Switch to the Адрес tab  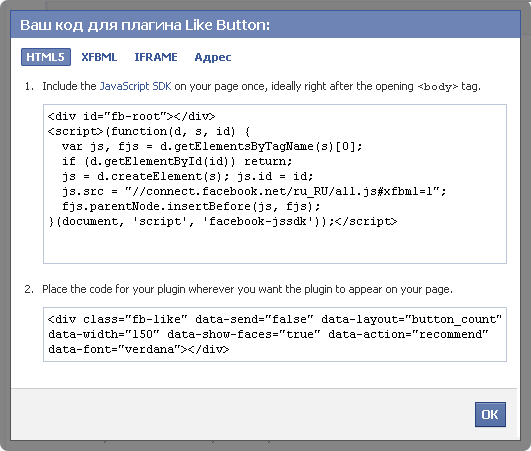pos(213,57)
